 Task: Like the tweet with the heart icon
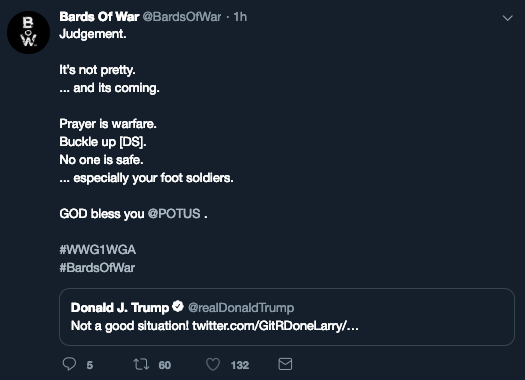(213, 364)
